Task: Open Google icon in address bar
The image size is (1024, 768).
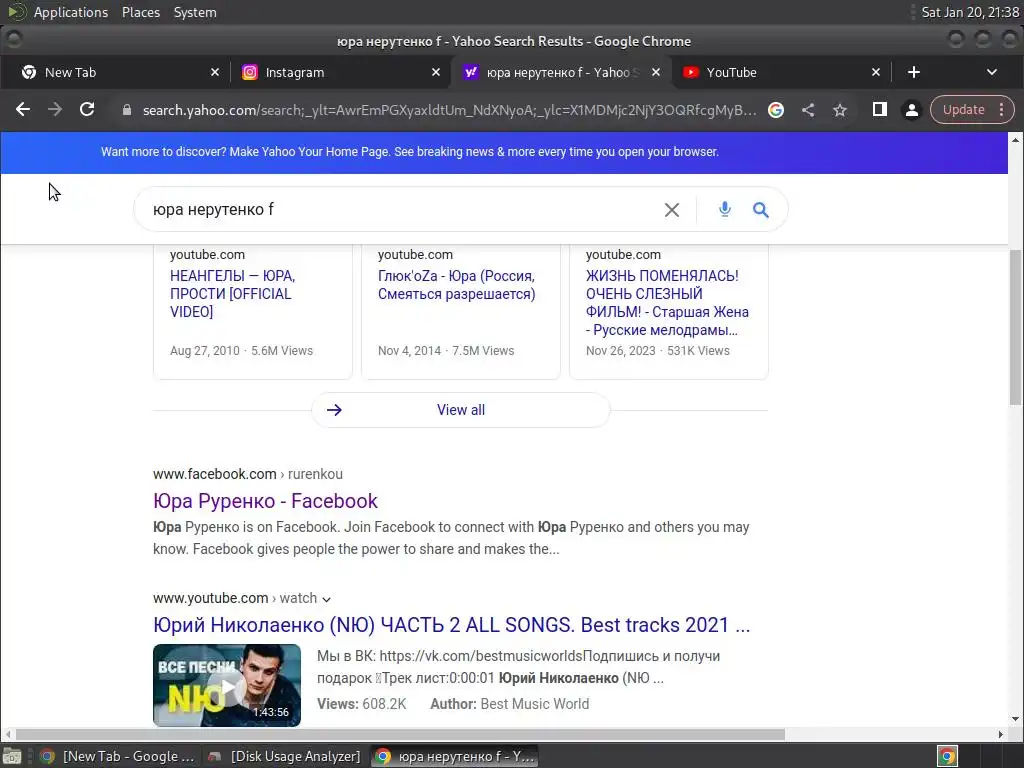Action: pyautogui.click(x=776, y=110)
